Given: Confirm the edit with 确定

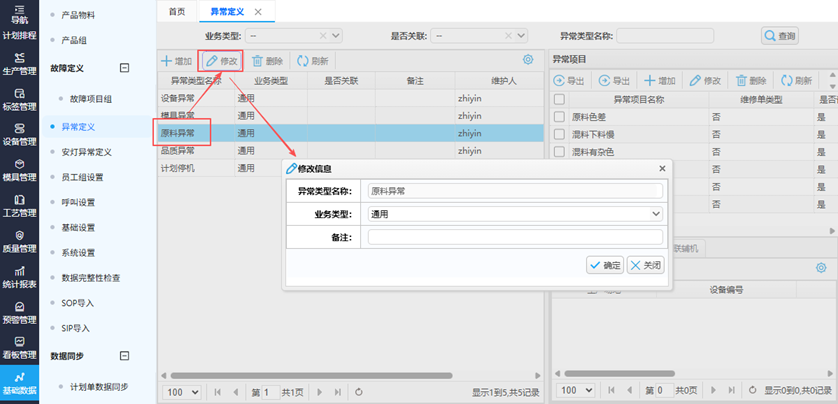Looking at the screenshot, I should 606,265.
